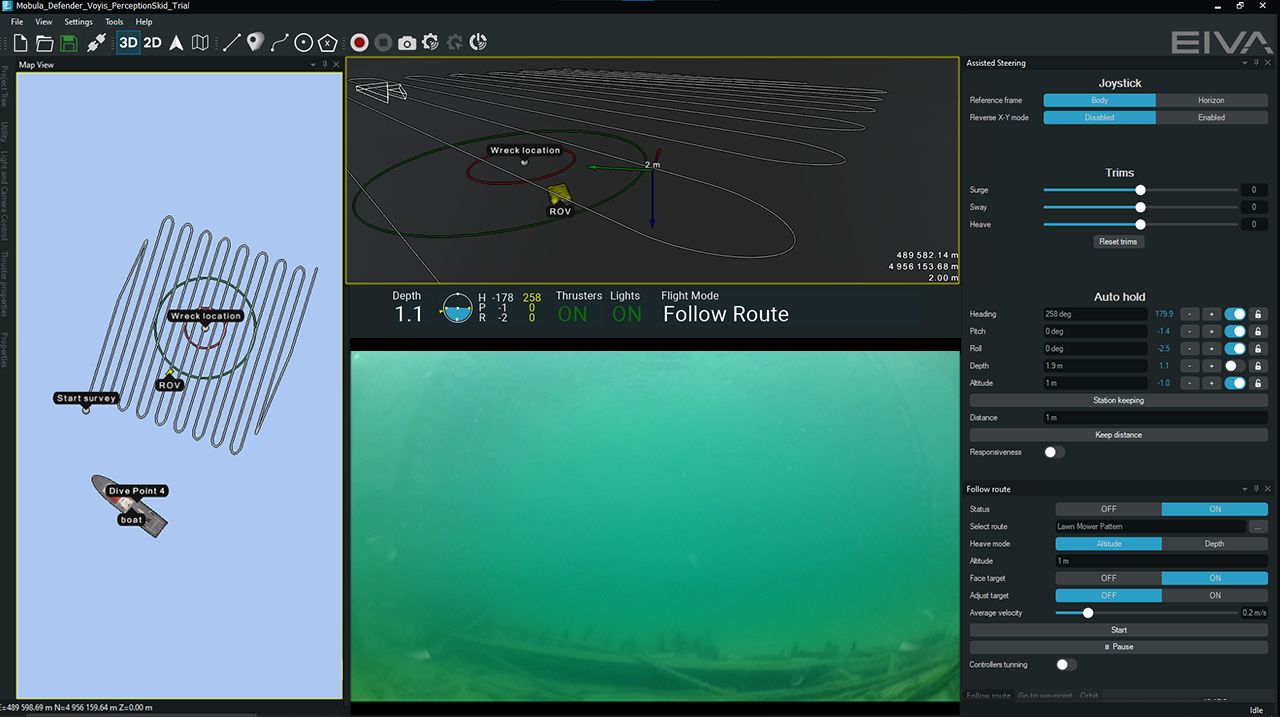1280x717 pixels.
Task: Start recording with the red record button
Action: click(x=359, y=43)
